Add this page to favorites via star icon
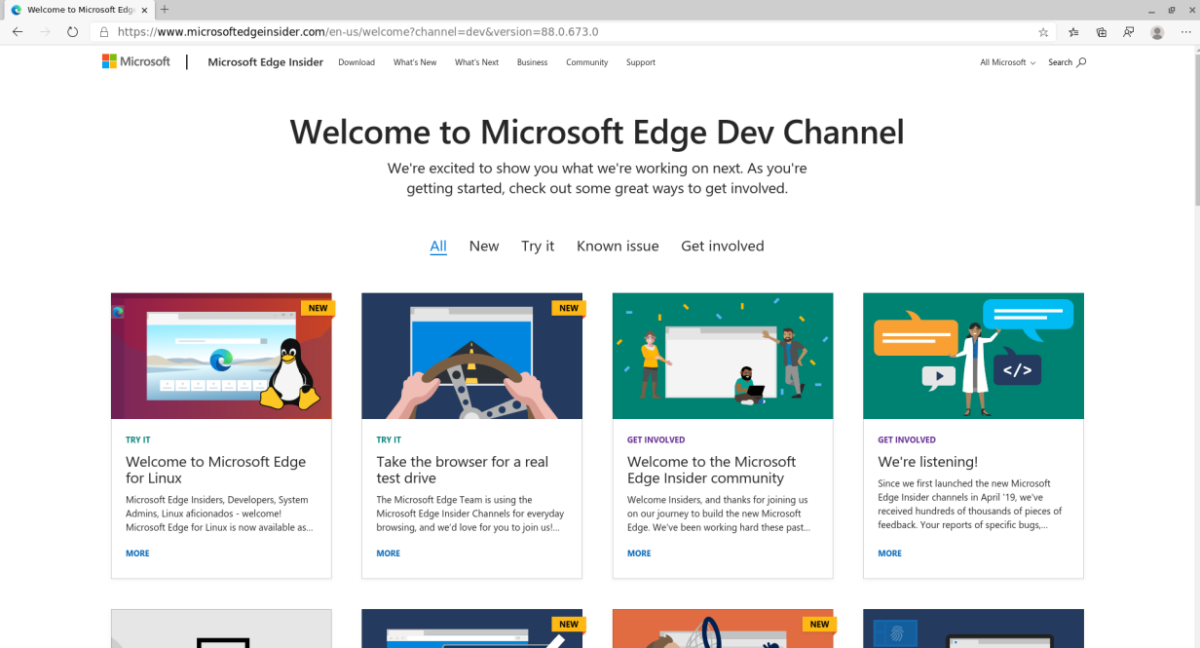The height and width of the screenshot is (648, 1200). 1043,32
